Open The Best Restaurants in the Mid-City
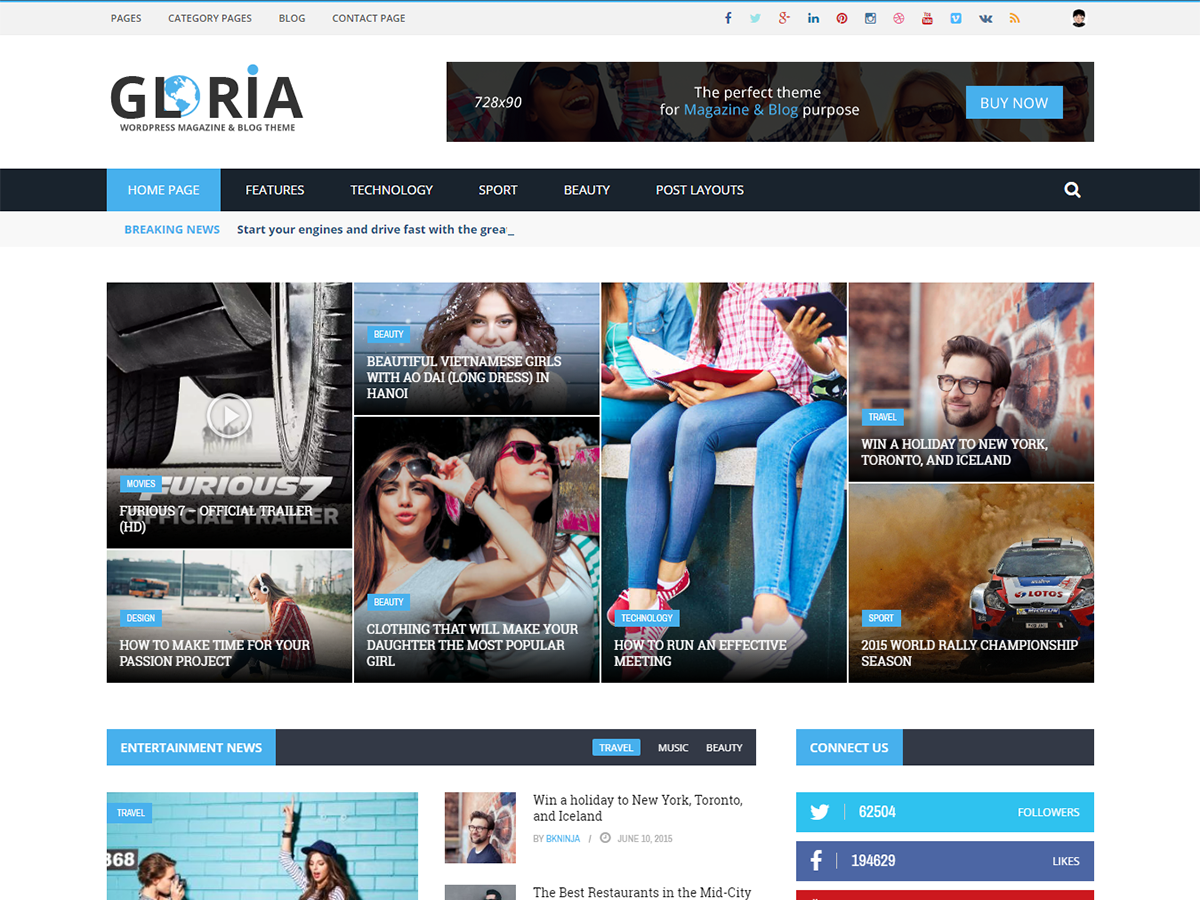This screenshot has width=1200, height=900. pos(642,892)
